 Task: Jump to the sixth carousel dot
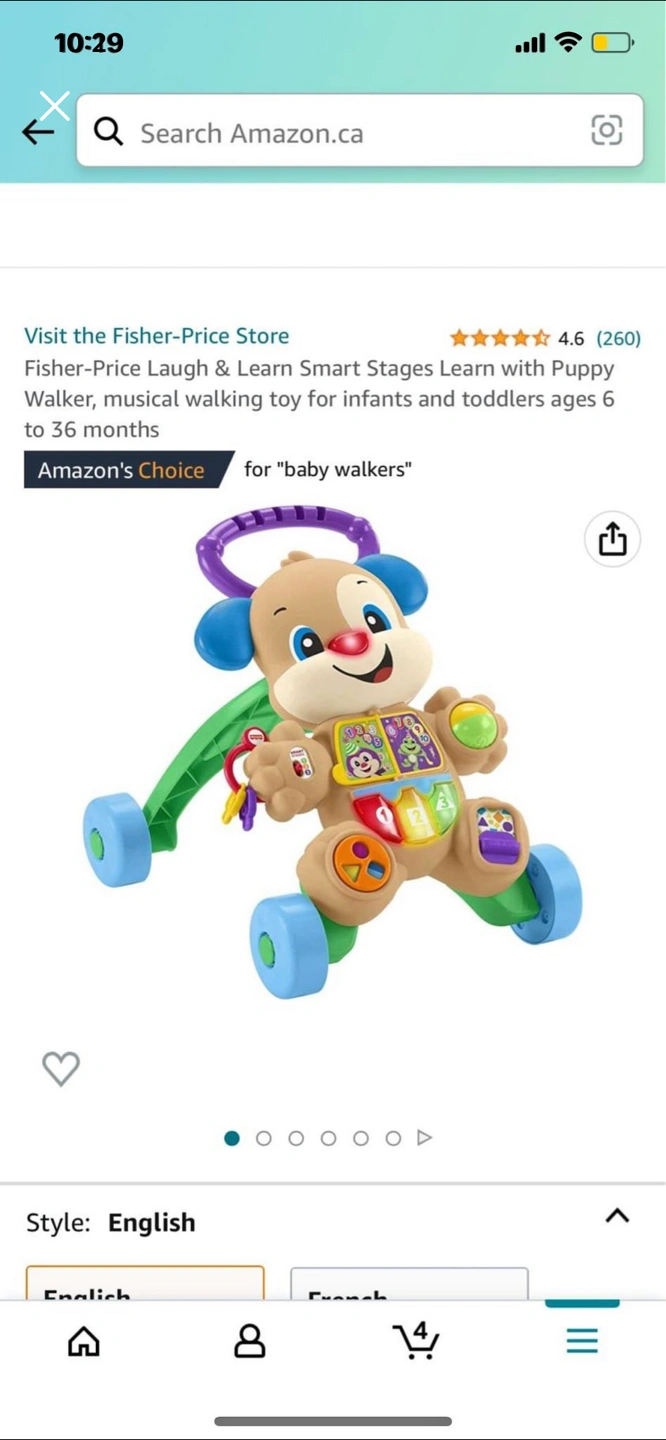(393, 1138)
